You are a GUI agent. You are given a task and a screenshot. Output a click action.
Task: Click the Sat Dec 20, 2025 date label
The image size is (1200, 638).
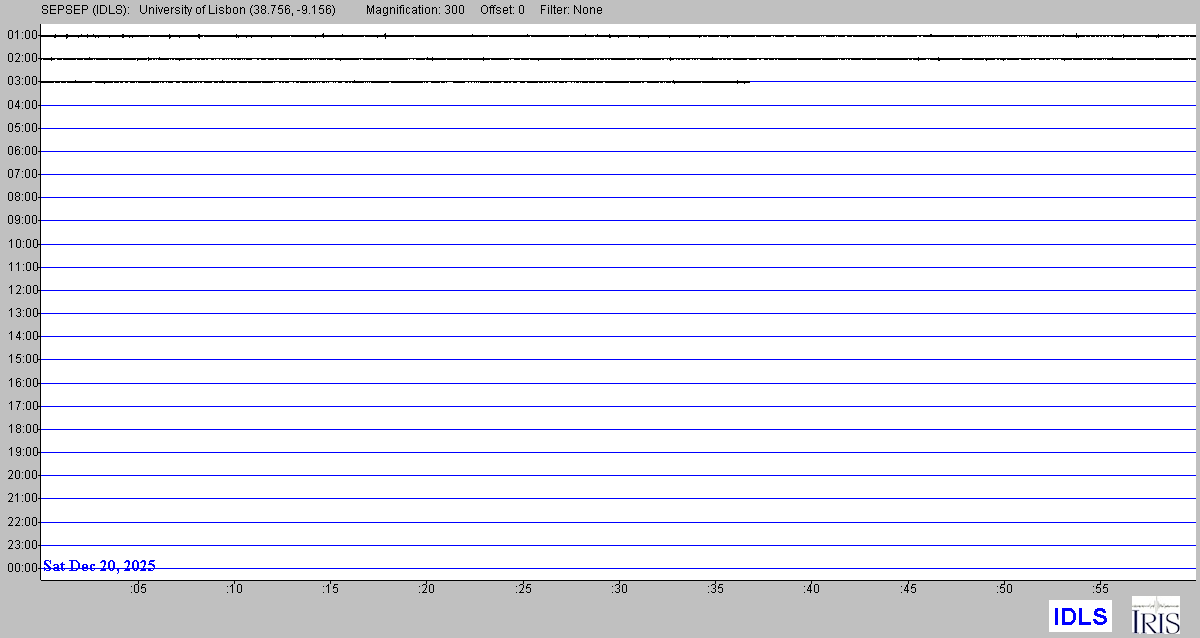click(x=99, y=566)
